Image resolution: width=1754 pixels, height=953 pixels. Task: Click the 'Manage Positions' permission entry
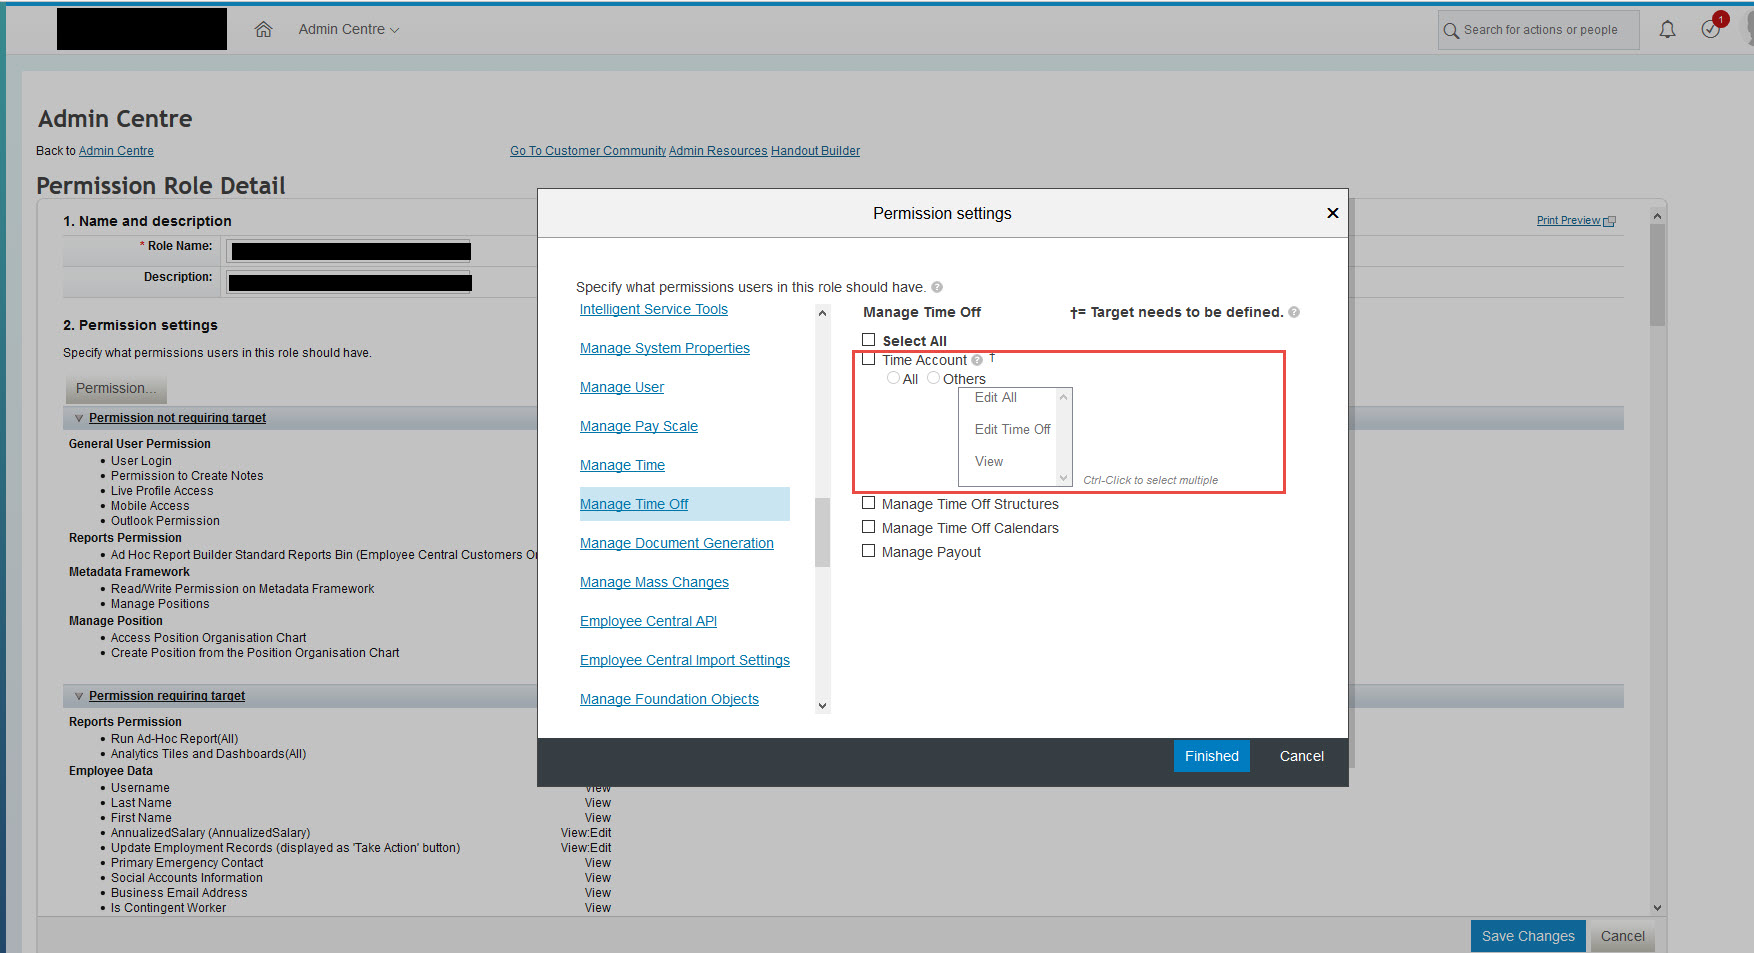(160, 604)
